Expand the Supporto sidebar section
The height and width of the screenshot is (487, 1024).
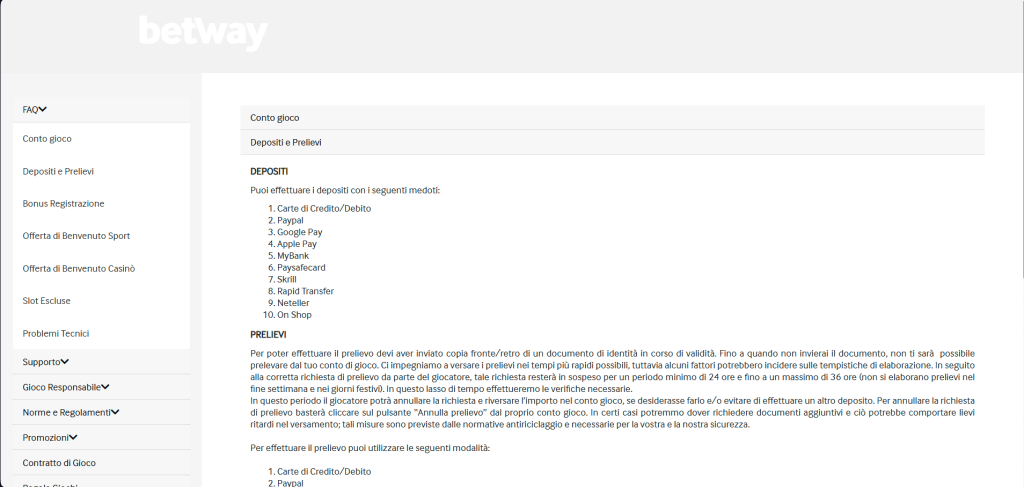click(x=45, y=361)
